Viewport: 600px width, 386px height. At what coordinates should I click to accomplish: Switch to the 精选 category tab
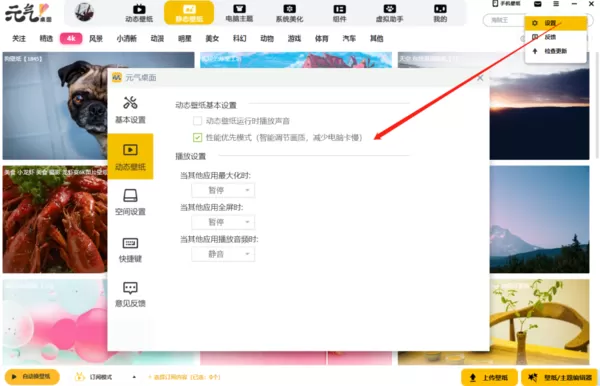(46, 38)
